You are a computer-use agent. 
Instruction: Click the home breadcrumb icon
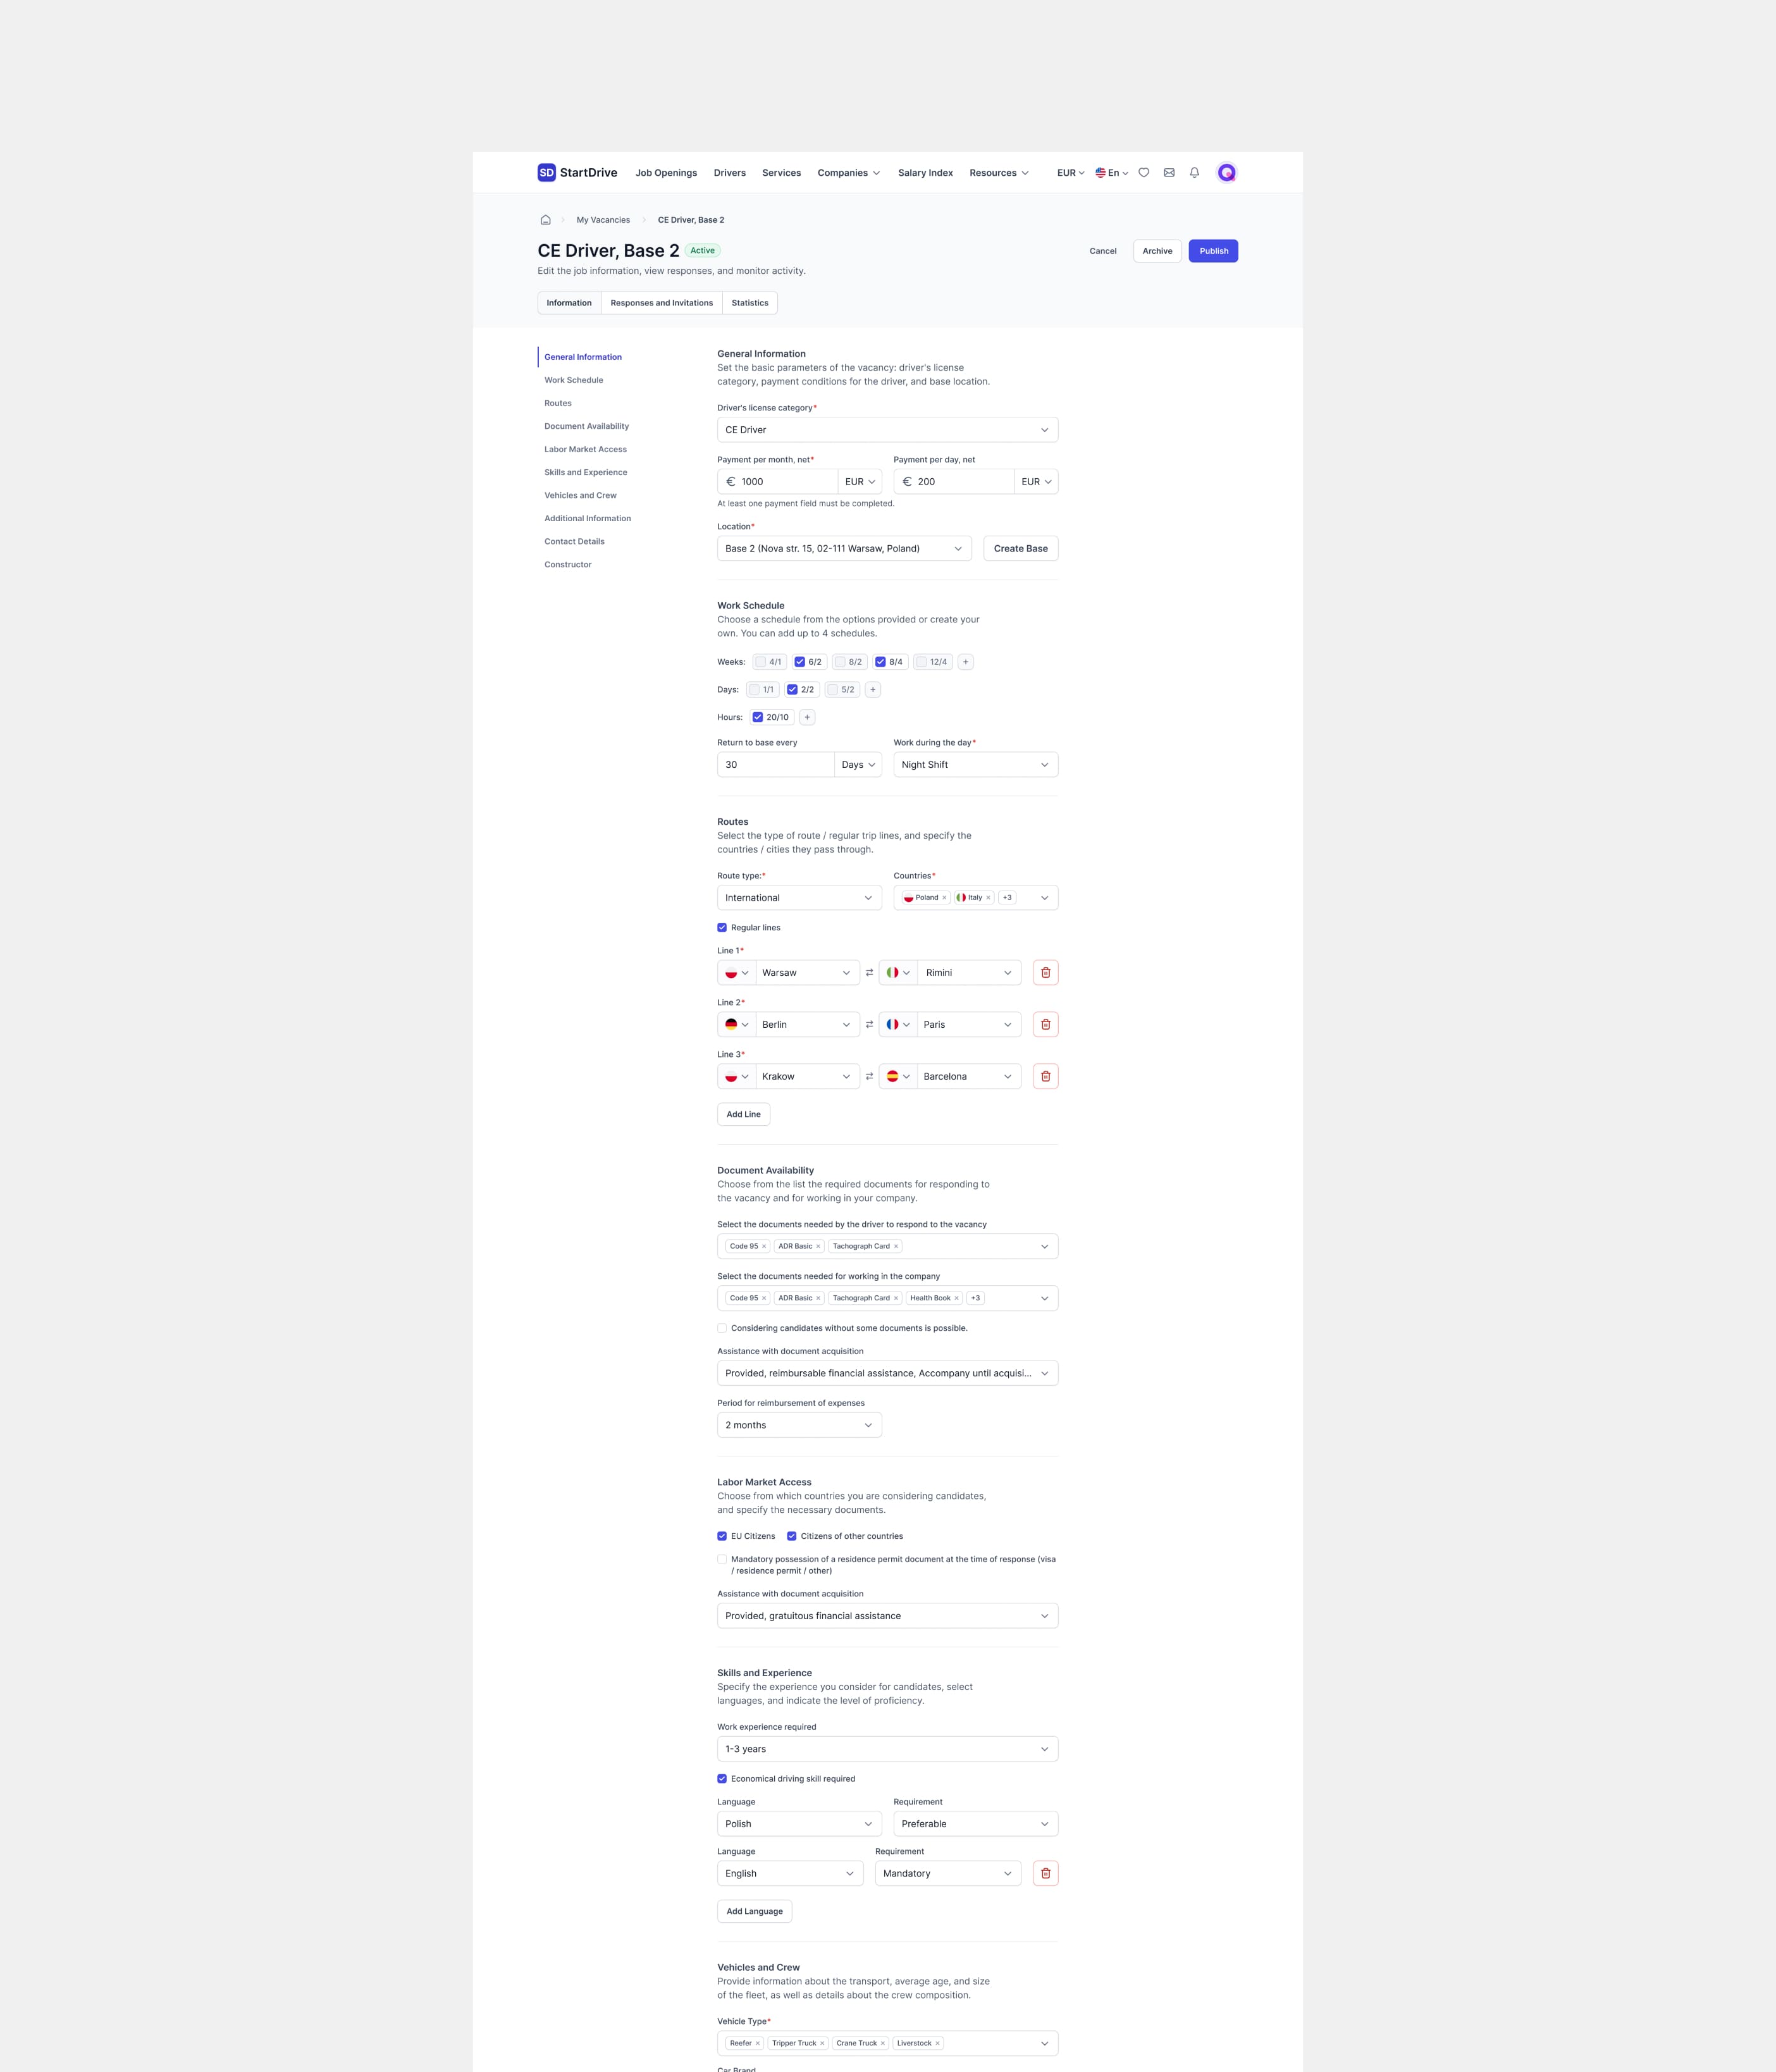[545, 220]
